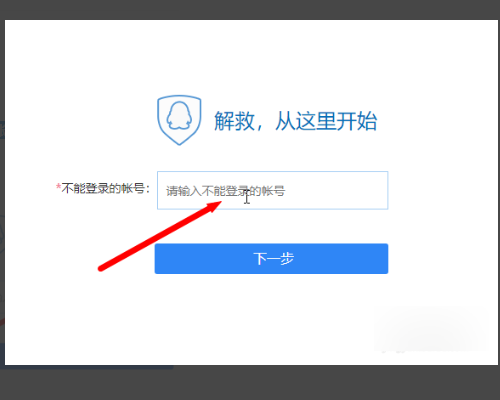Click the placeholder text 请输入不能登录的帐号
Image resolution: width=500 pixels, height=400 pixels.
[x=226, y=191]
